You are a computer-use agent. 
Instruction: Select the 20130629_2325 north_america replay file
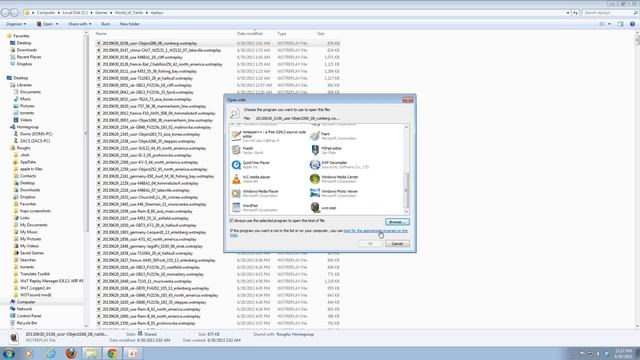(154, 148)
